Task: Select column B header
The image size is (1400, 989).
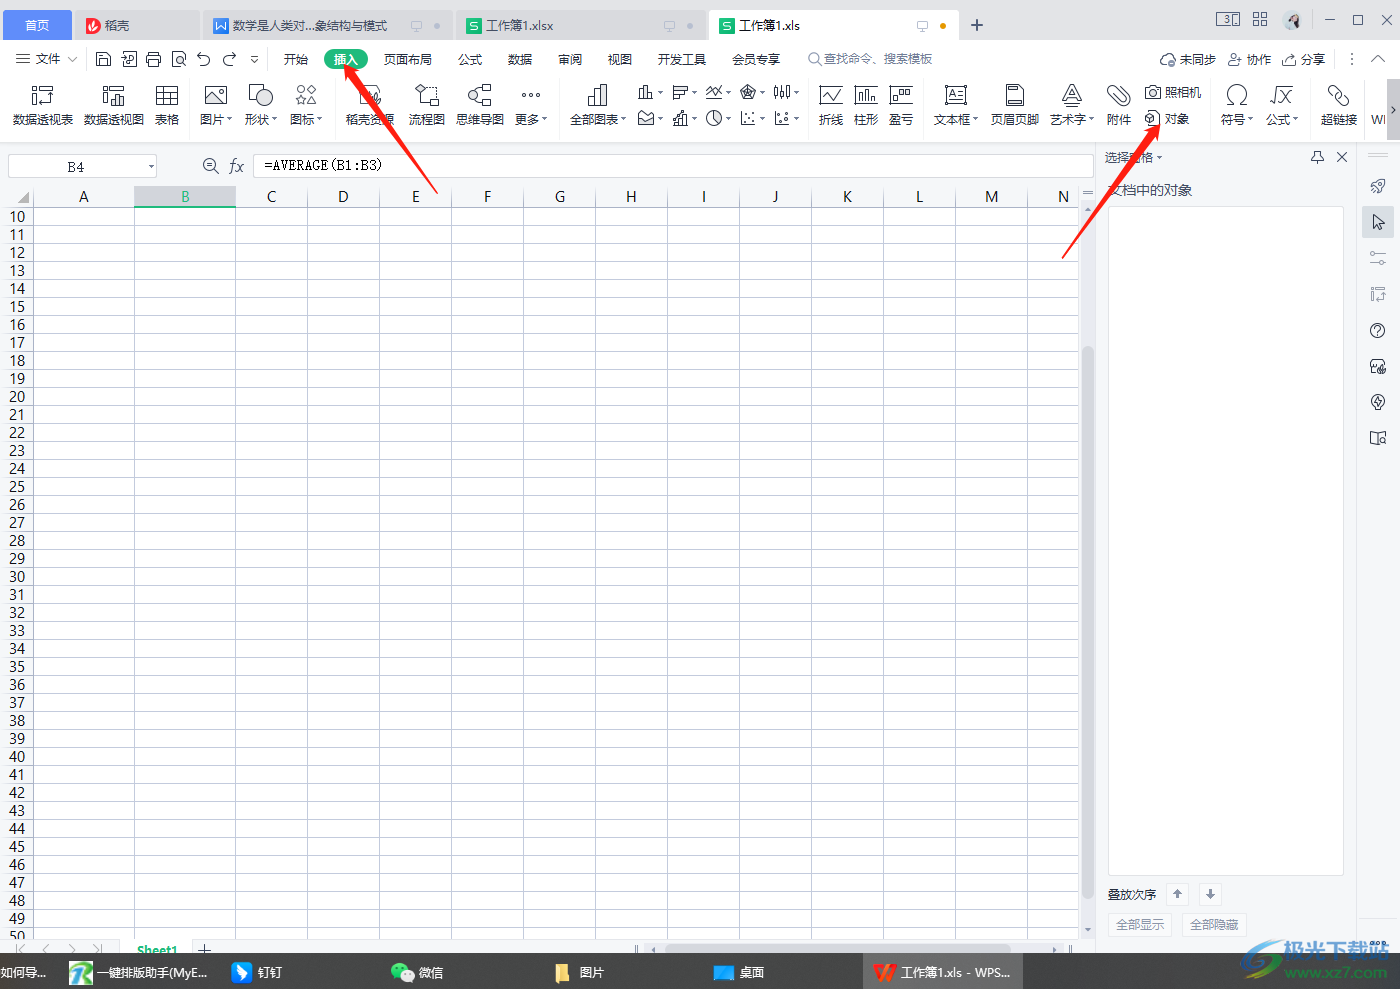Action: tap(185, 197)
